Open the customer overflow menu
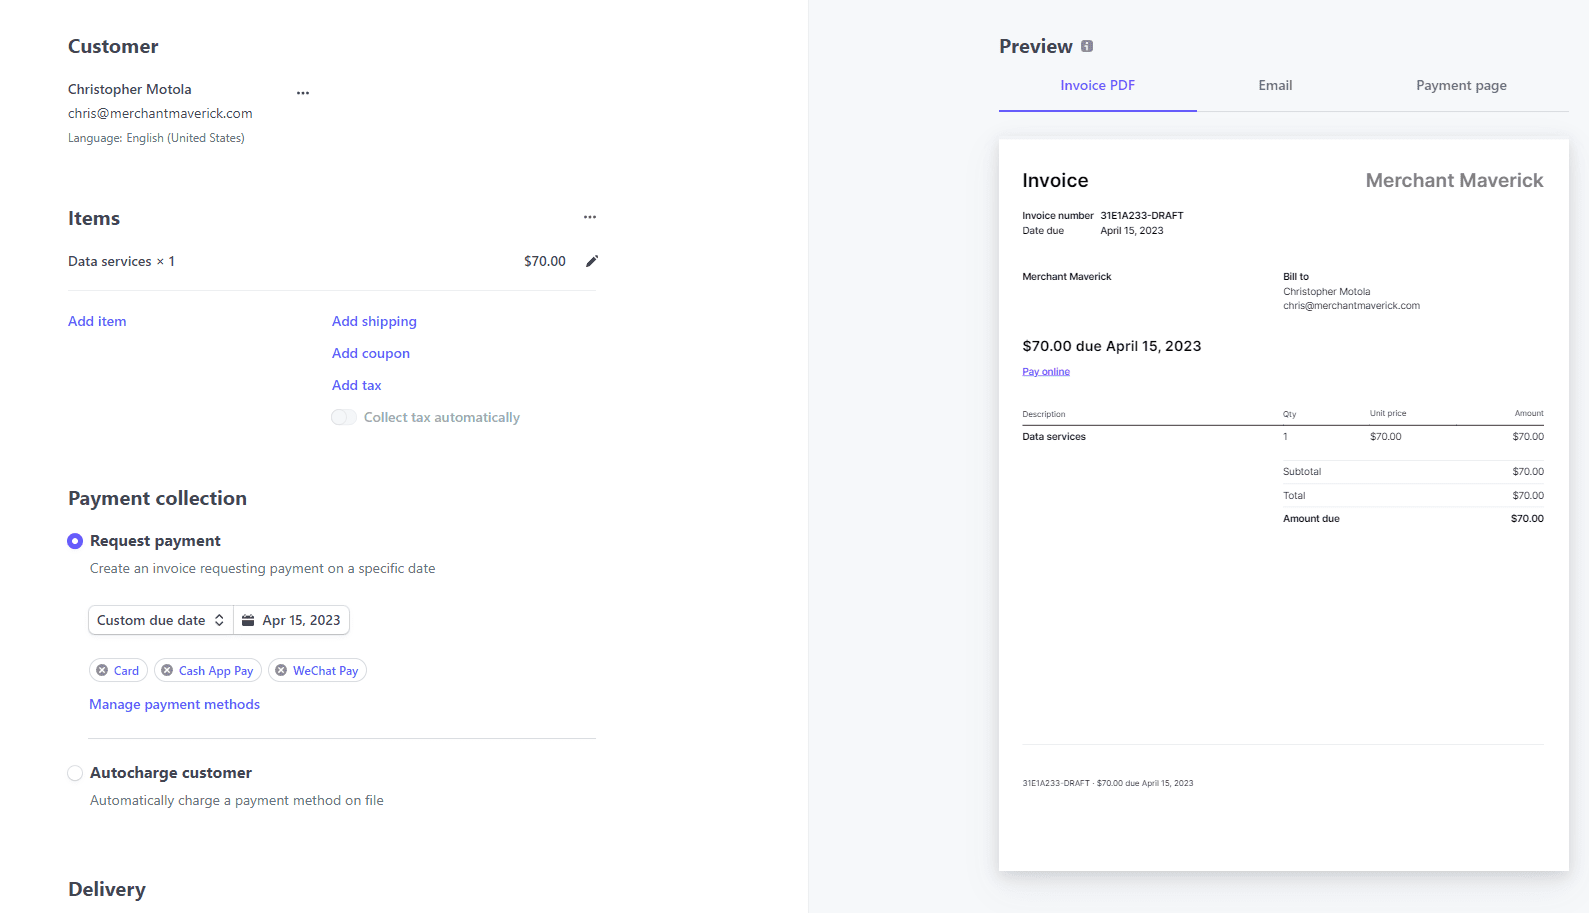 point(303,92)
